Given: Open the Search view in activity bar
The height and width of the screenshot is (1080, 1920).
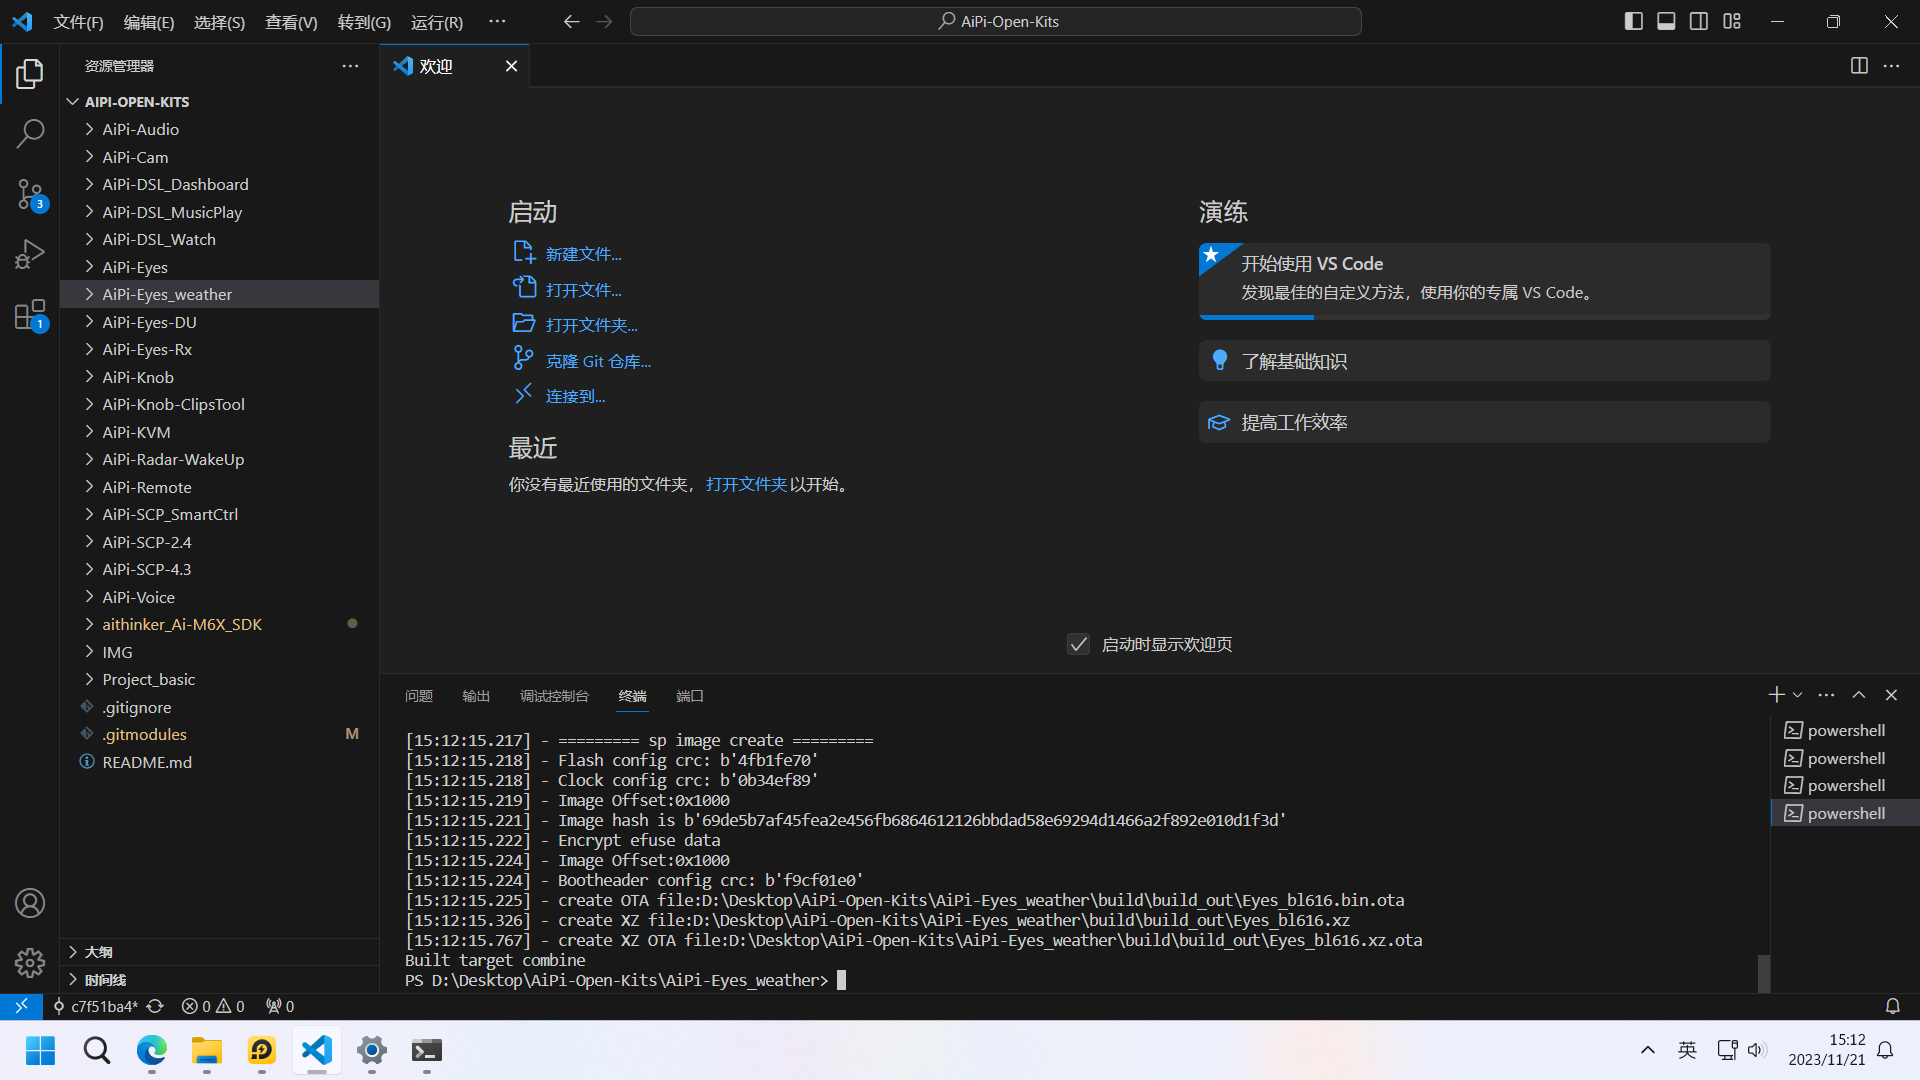Looking at the screenshot, I should pyautogui.click(x=30, y=133).
